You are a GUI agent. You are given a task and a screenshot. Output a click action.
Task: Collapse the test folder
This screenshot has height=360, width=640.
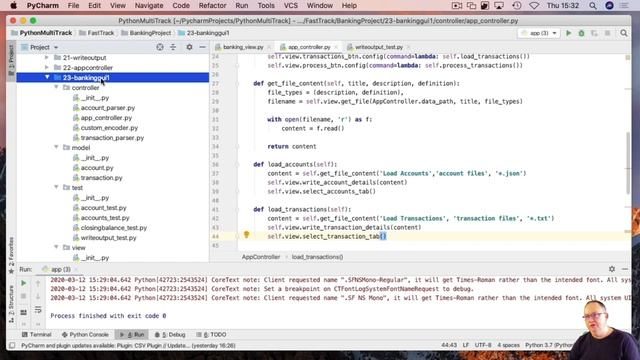click(x=56, y=187)
